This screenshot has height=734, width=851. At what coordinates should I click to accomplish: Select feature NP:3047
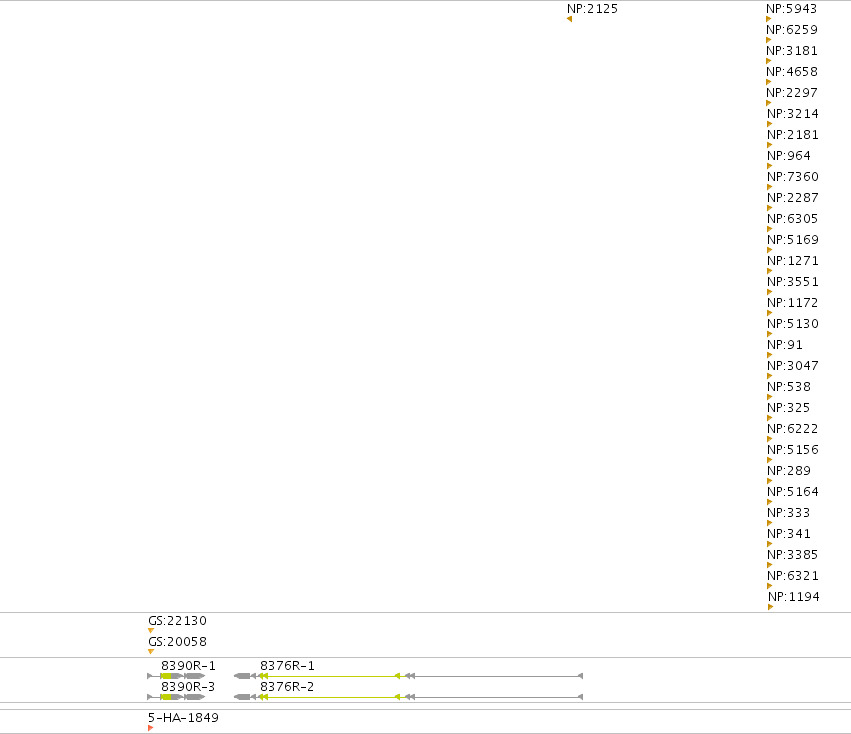[x=792, y=366]
